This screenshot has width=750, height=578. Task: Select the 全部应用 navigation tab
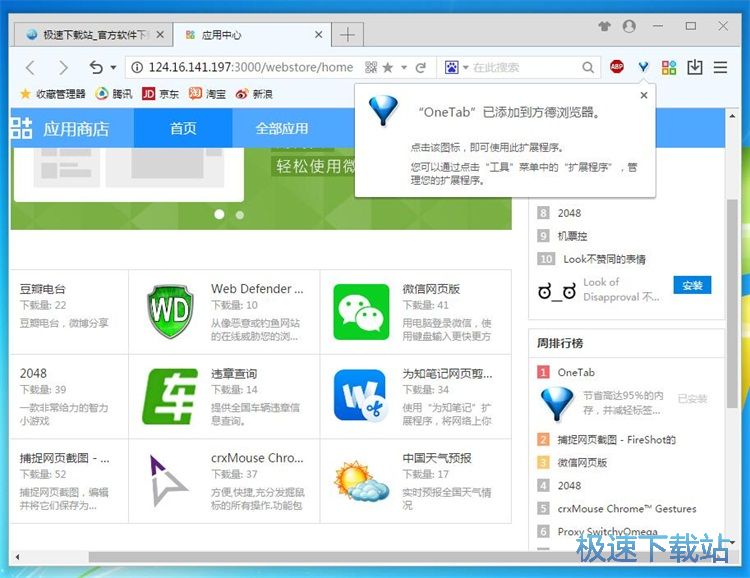click(282, 128)
